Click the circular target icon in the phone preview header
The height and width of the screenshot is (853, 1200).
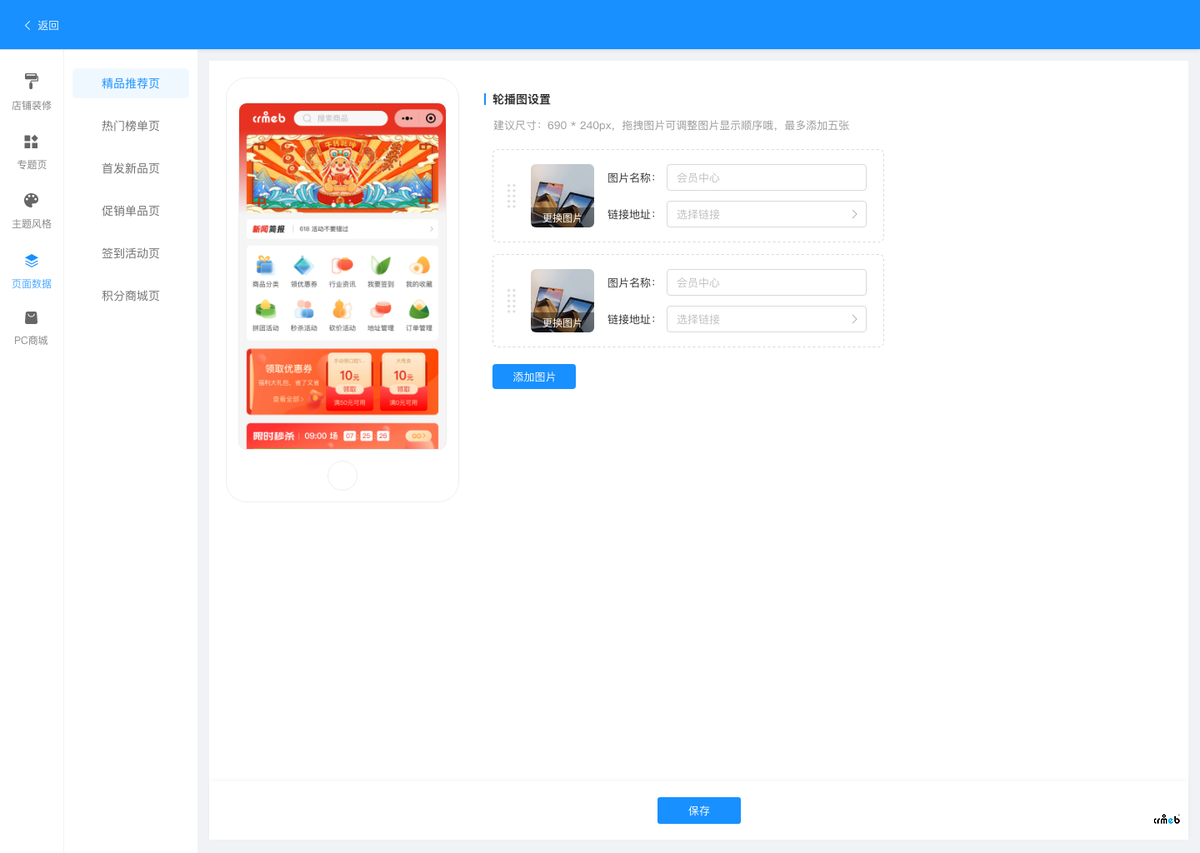click(431, 118)
